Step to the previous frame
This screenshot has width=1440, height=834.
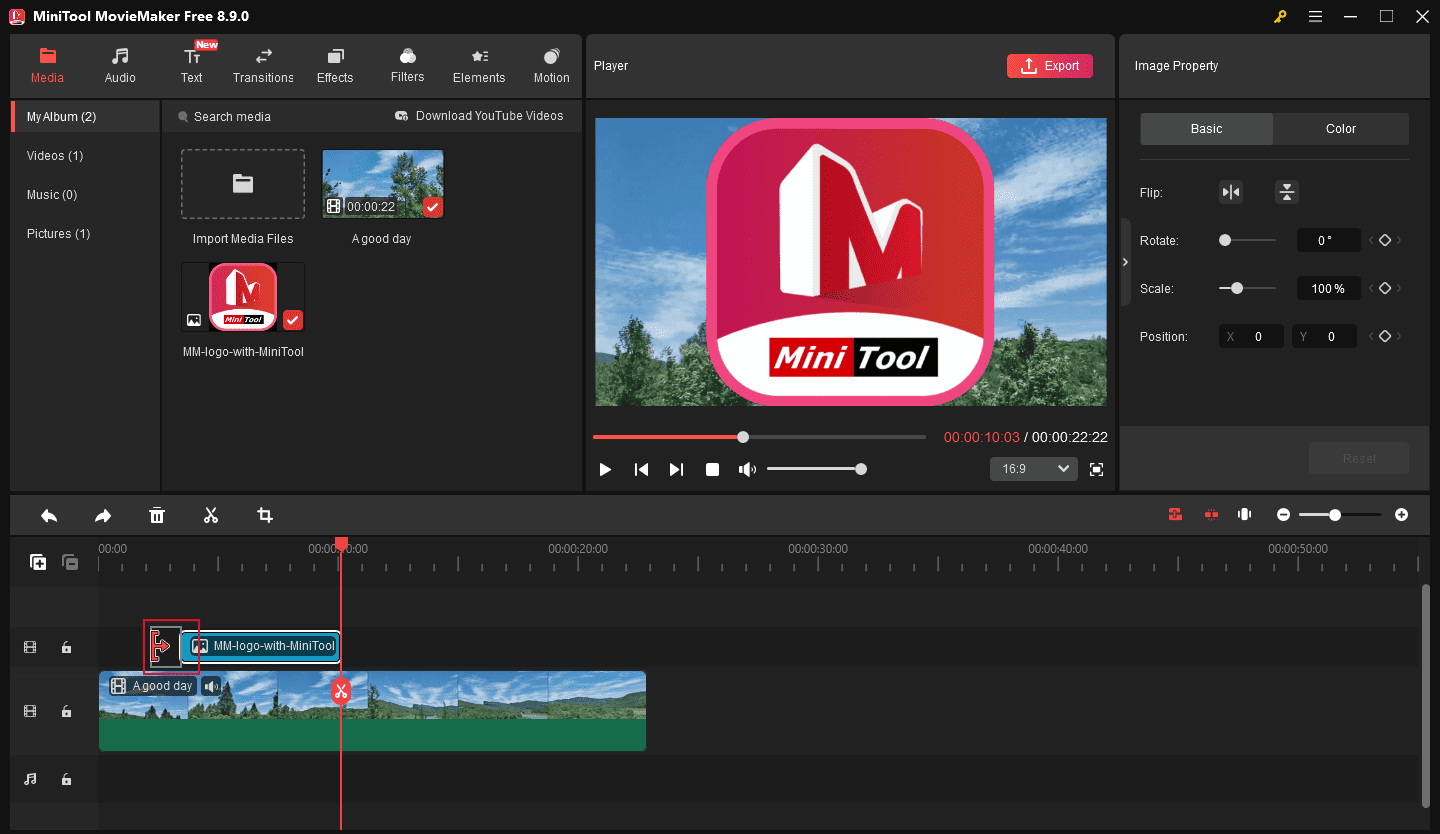pyautogui.click(x=642, y=469)
